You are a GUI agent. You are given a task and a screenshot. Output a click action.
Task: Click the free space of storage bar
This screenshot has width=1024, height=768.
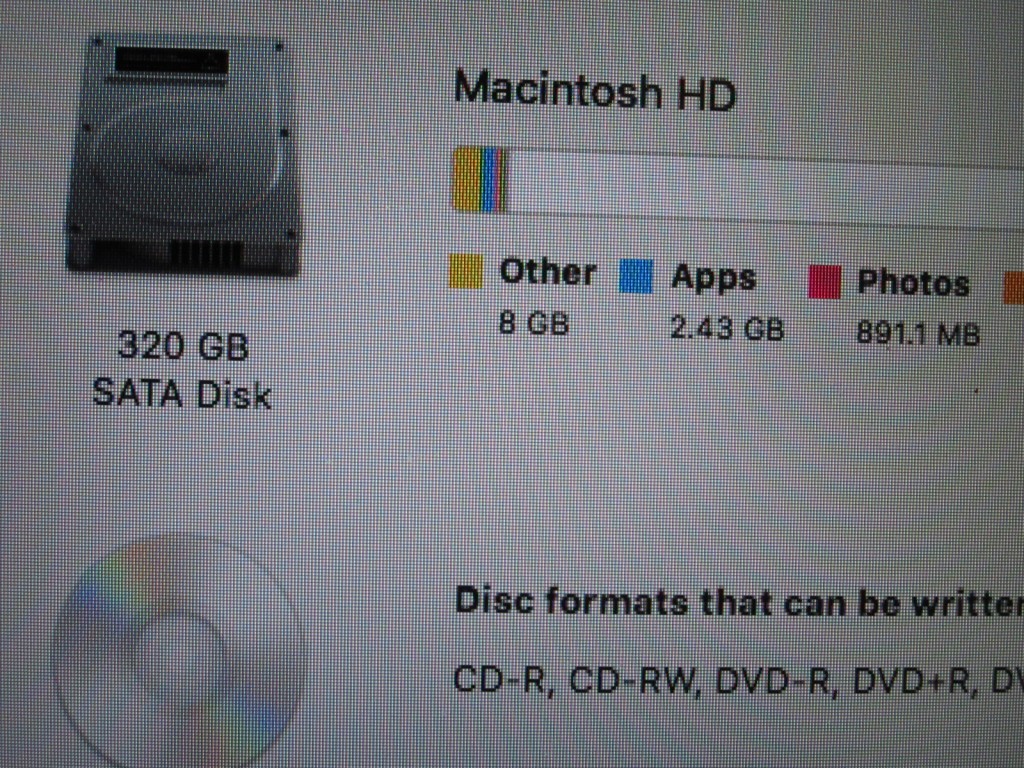point(765,188)
